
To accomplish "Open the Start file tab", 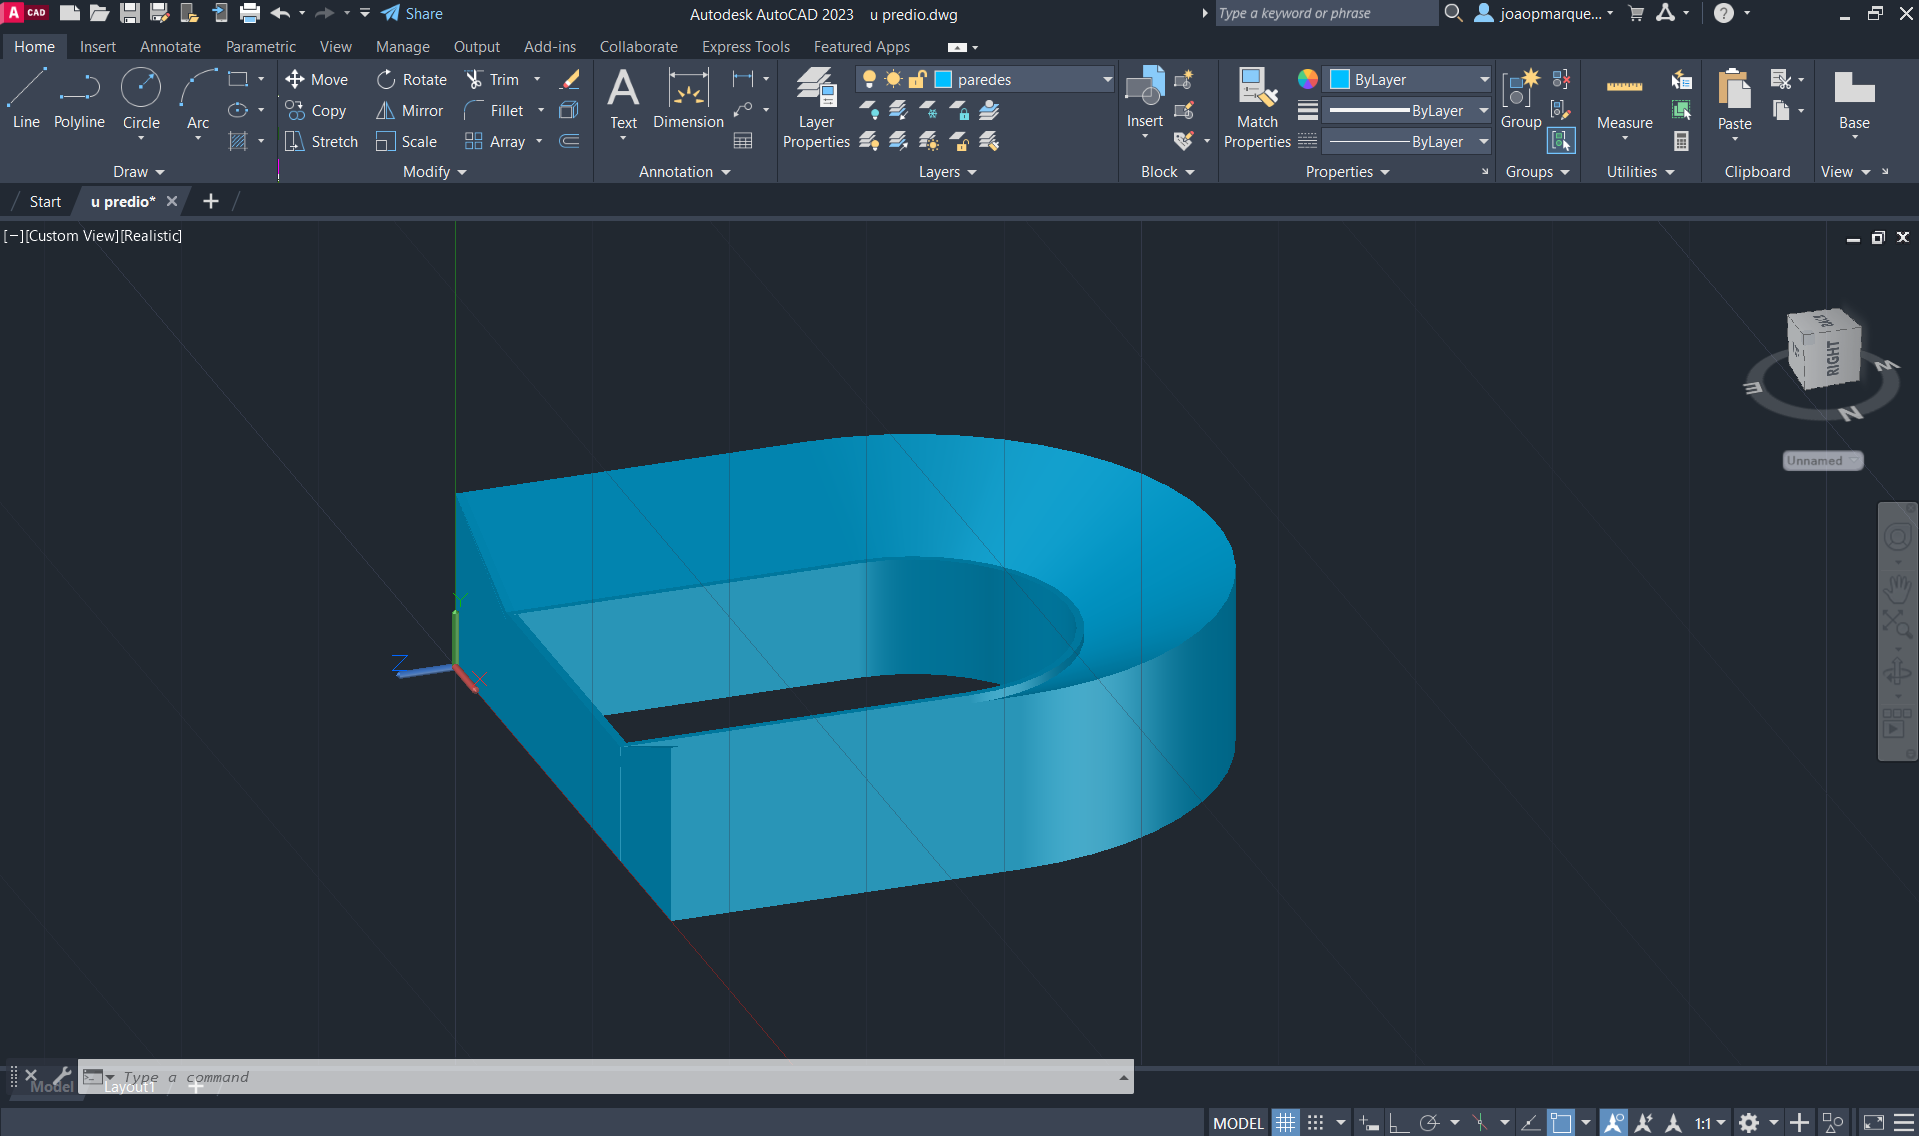I will pos(45,201).
